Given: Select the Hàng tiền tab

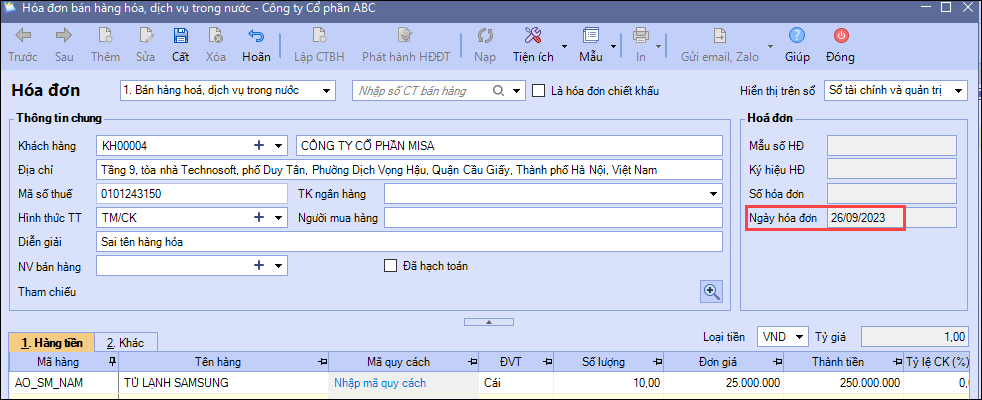Looking at the screenshot, I should (x=52, y=342).
